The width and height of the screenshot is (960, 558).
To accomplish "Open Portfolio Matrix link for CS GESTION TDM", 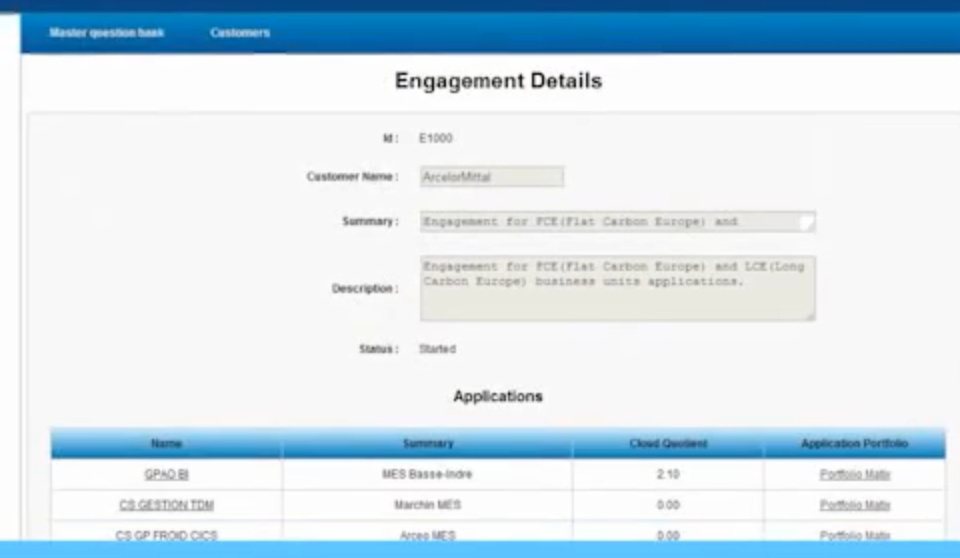I will tap(855, 505).
